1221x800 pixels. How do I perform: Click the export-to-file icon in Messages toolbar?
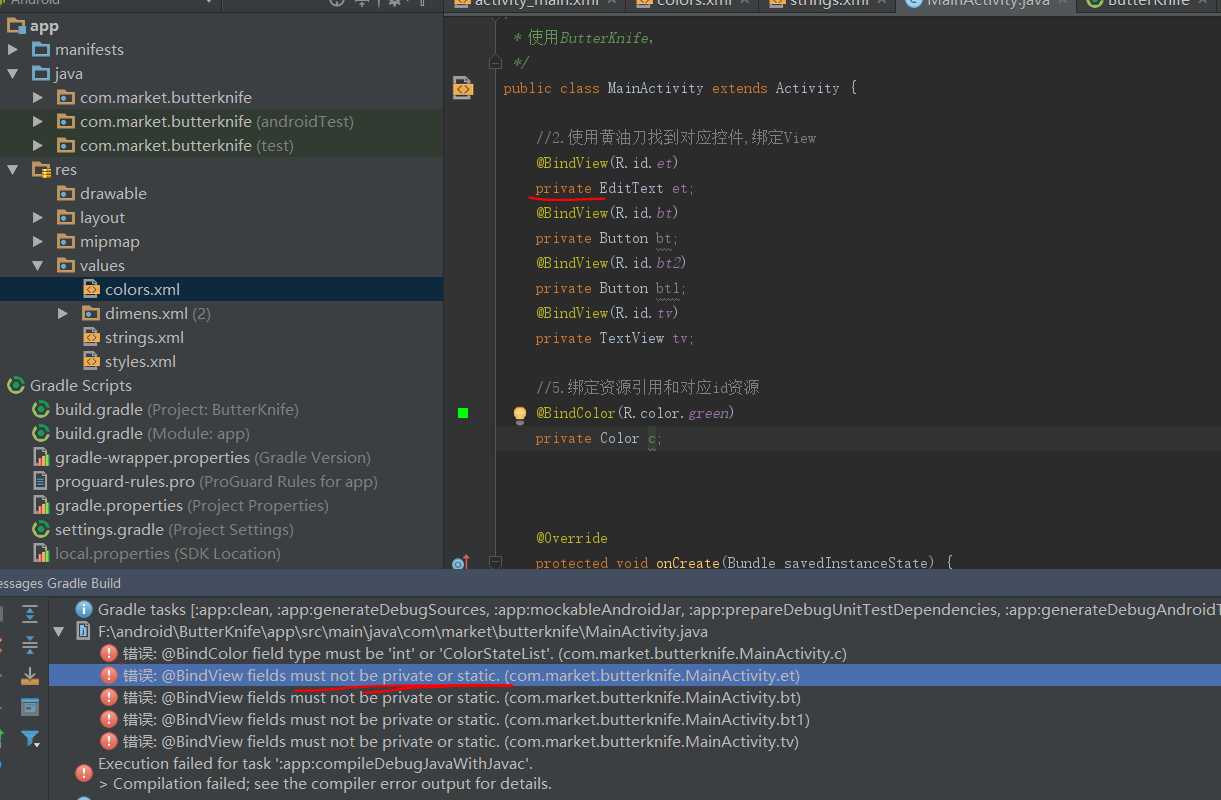30,676
